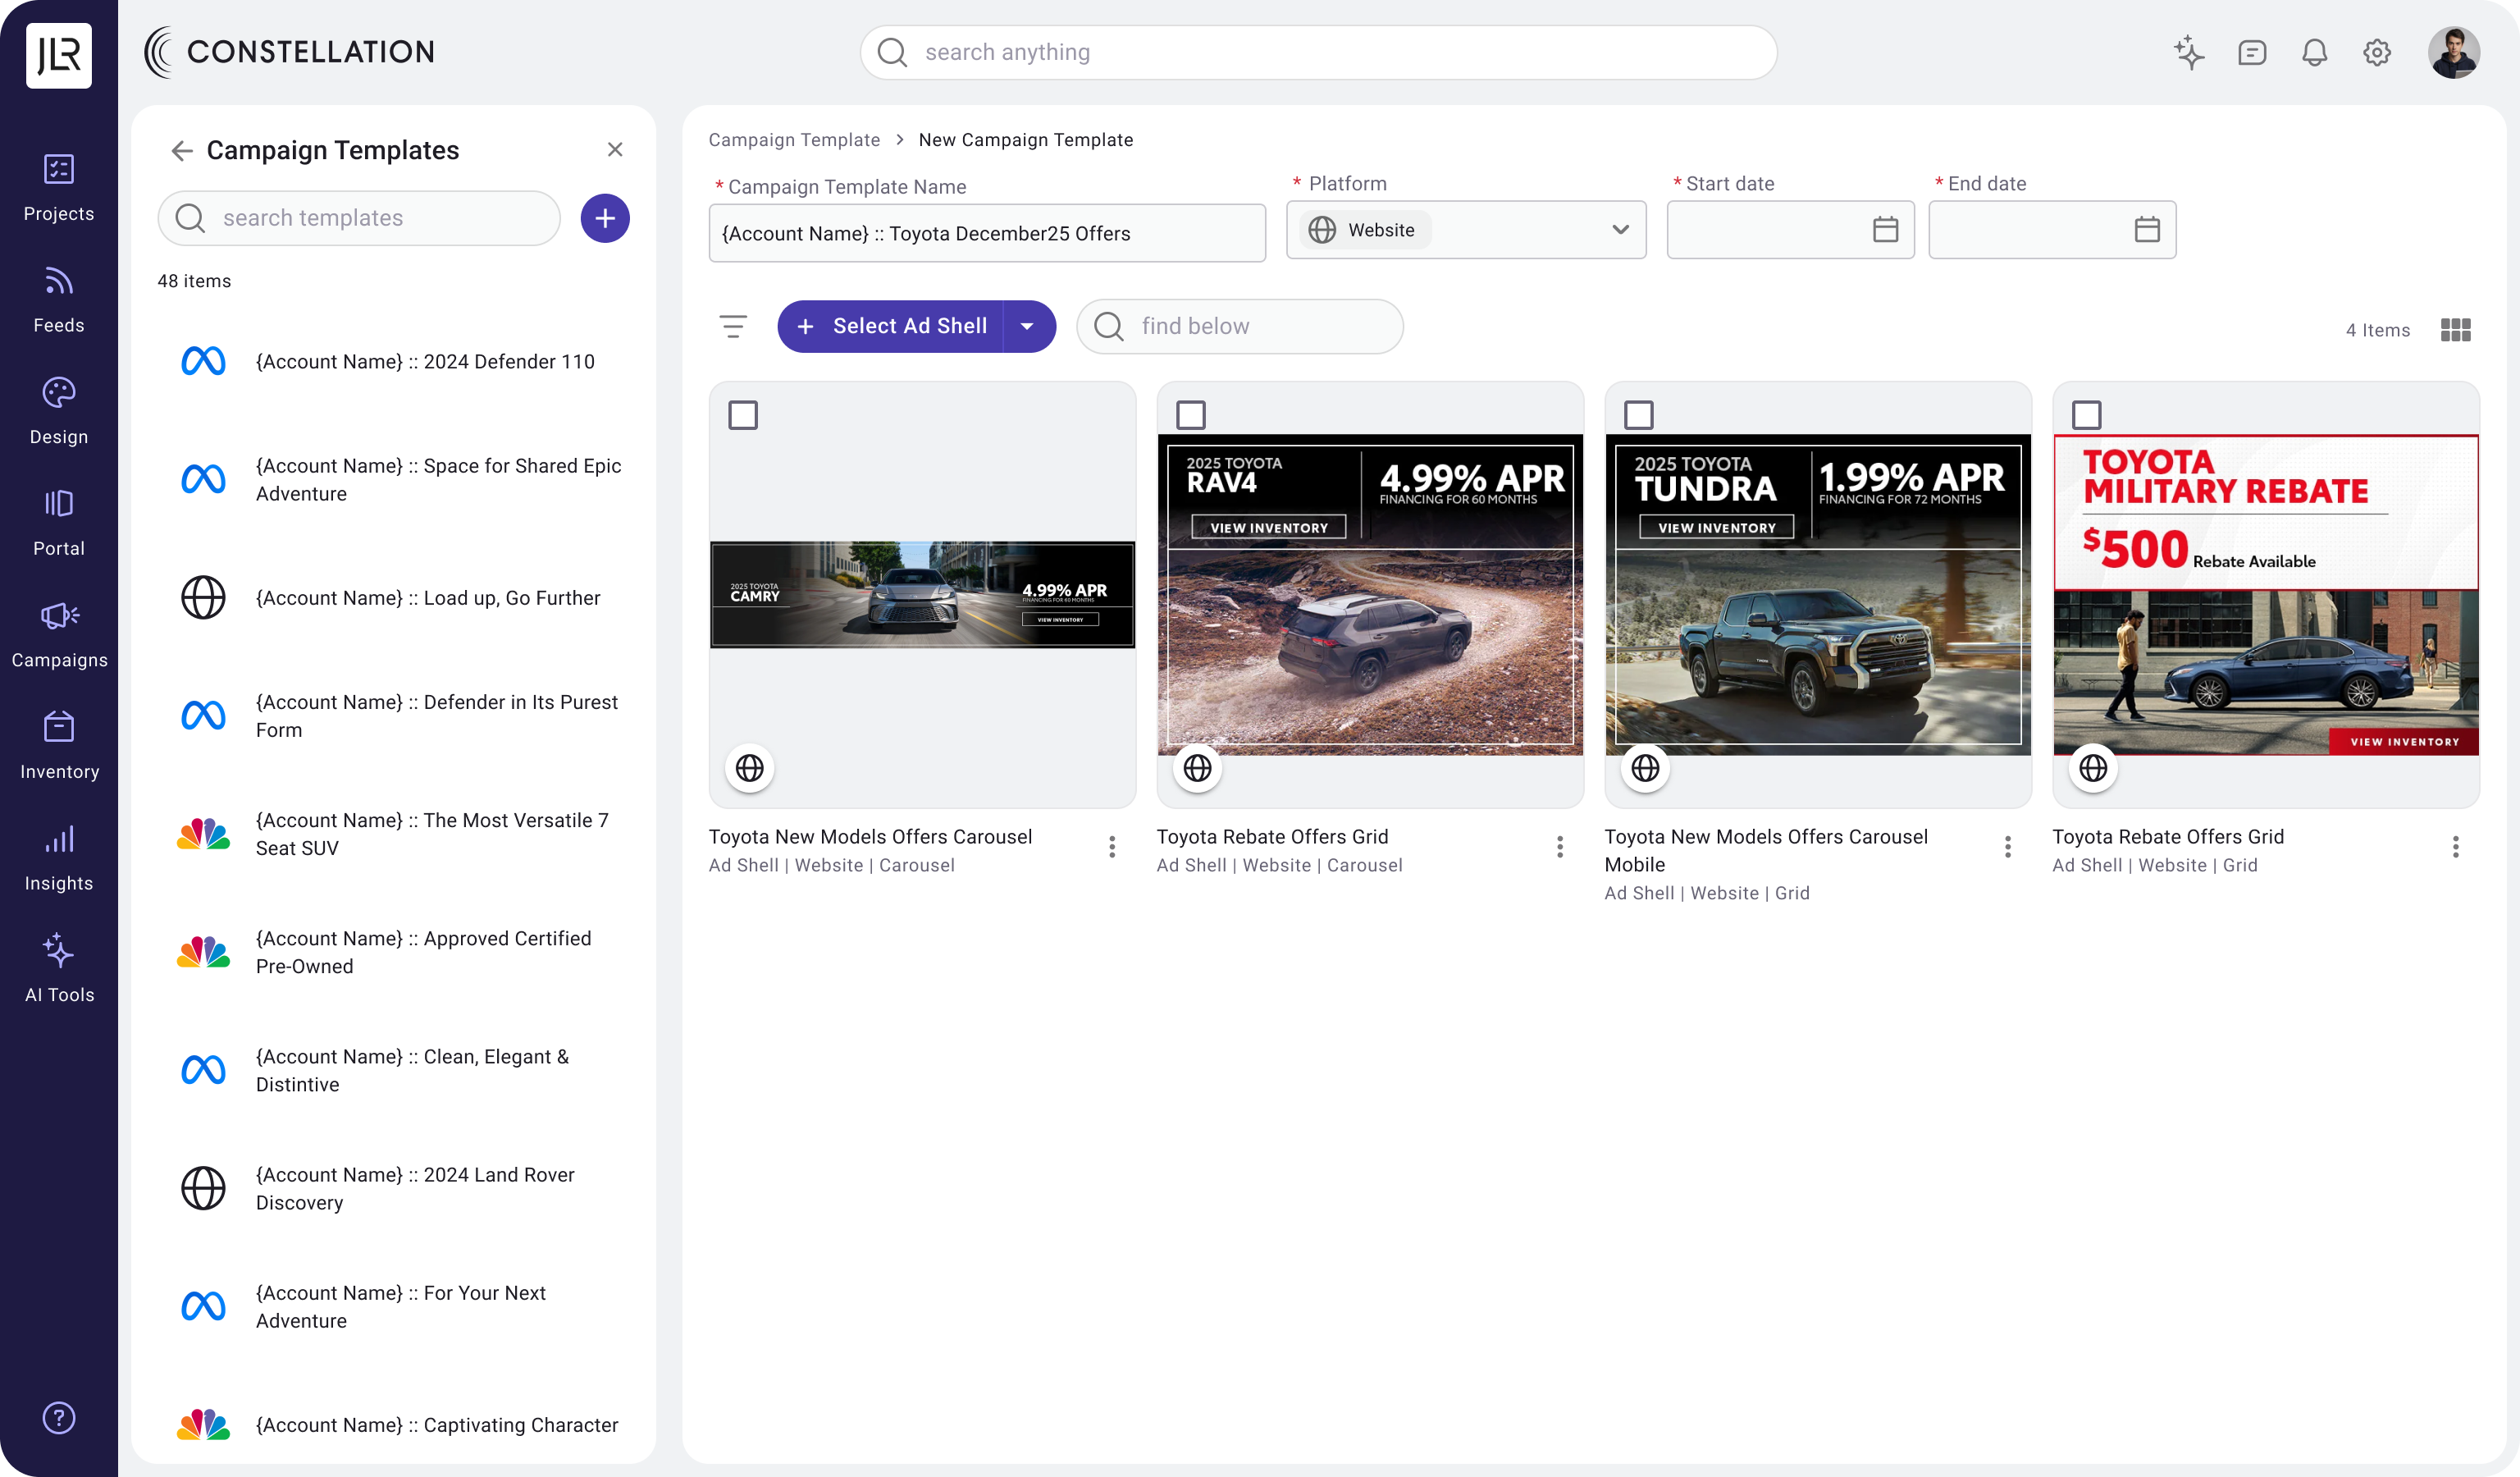Open the help question mark icon

[59, 1417]
